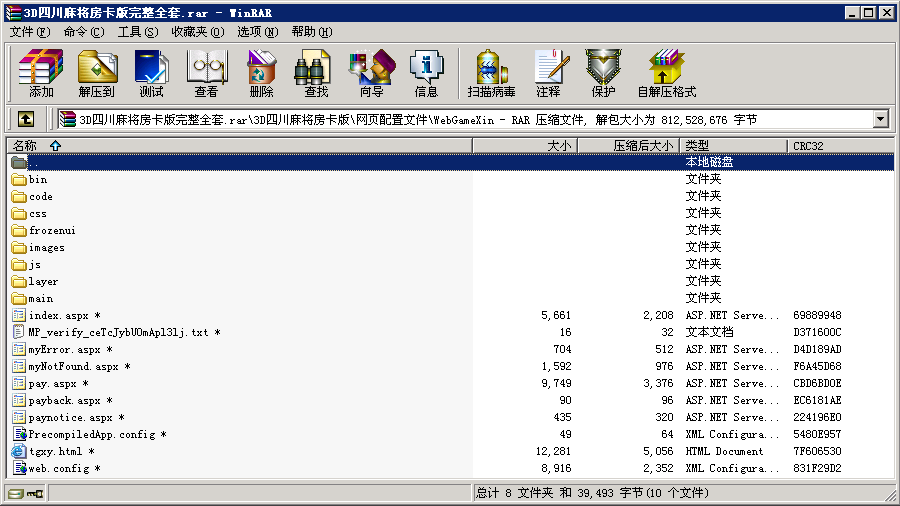900x506 pixels.
Task: Click the 添加 (Add) toolbar icon
Action: pyautogui.click(x=41, y=73)
